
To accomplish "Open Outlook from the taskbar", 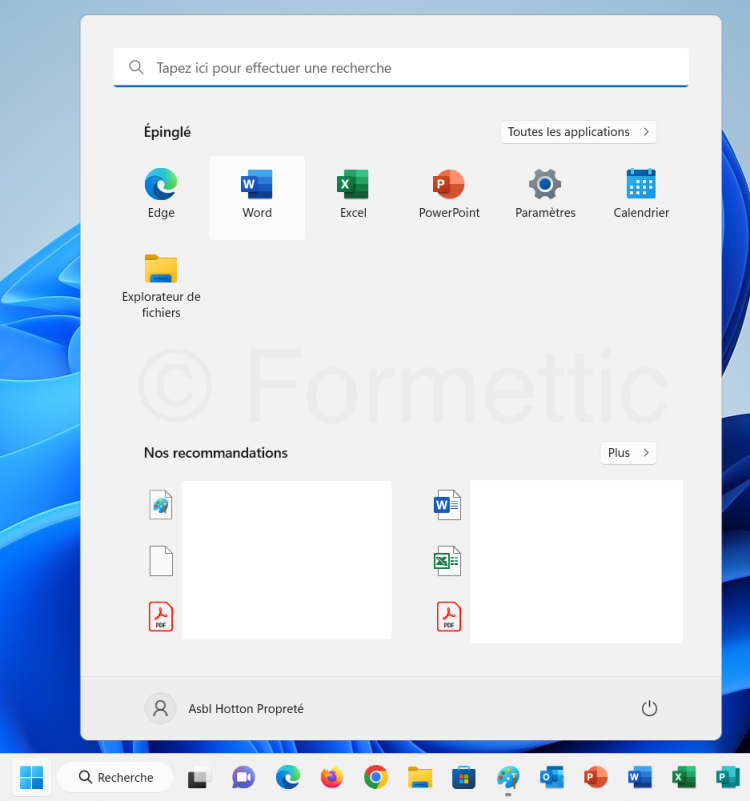I will click(552, 777).
